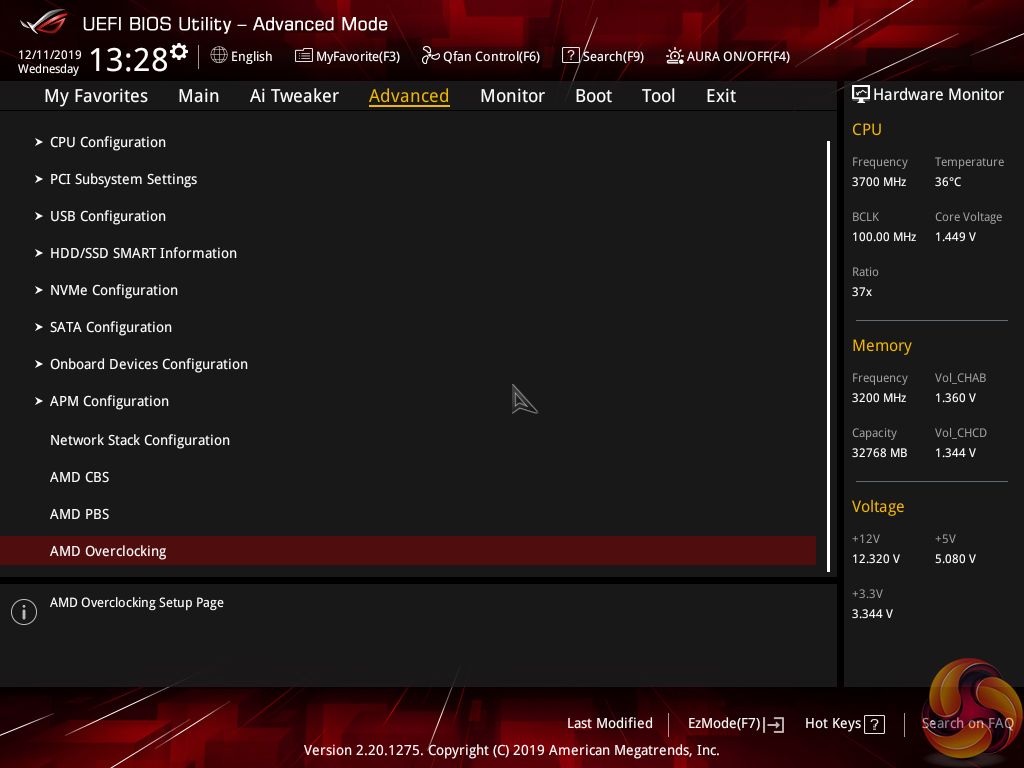Viewport: 1024px width, 768px height.
Task: Click the settings gear beside the clock
Action: tap(179, 51)
